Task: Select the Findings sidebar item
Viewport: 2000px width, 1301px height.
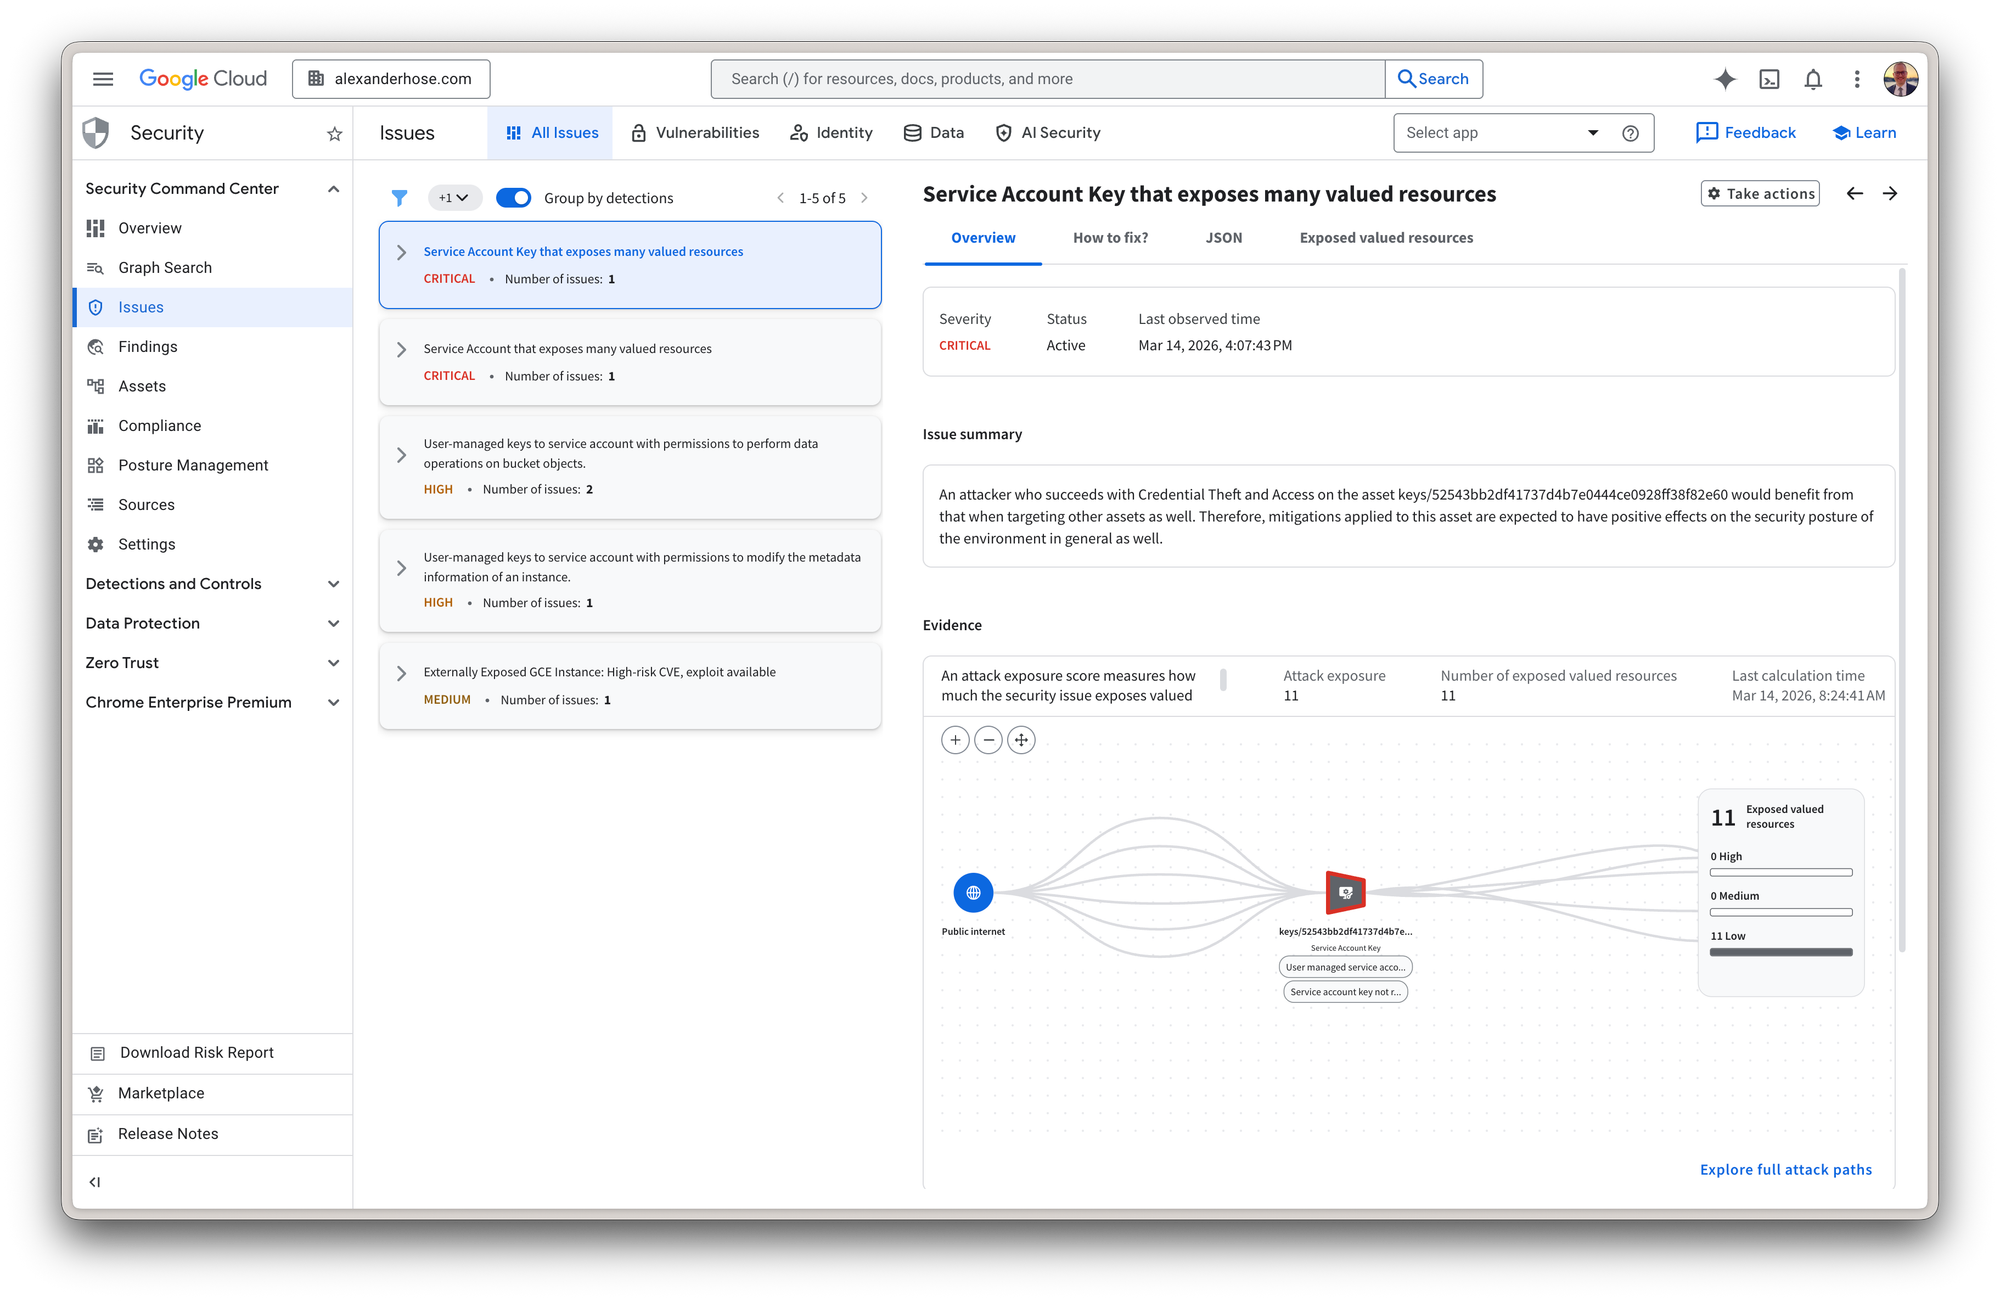Action: (x=147, y=346)
